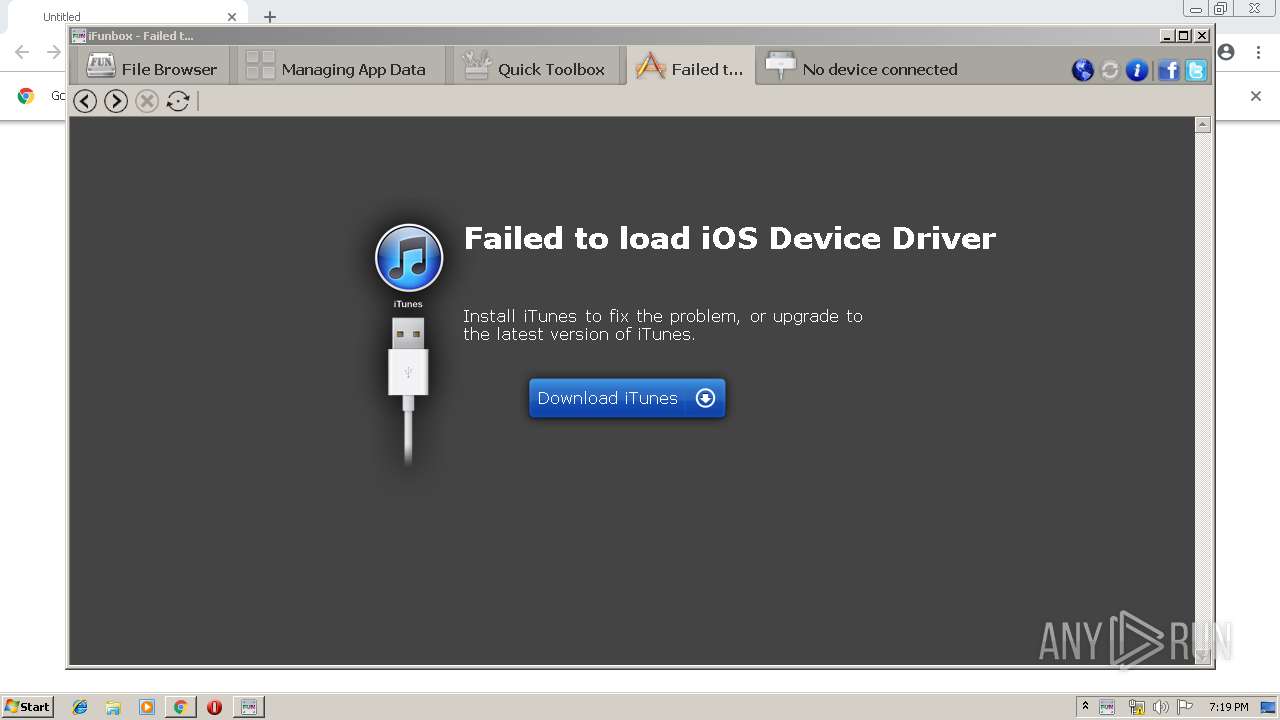Screen dimensions: 1280x720
Task: Open the File Browser tab
Action: point(151,68)
